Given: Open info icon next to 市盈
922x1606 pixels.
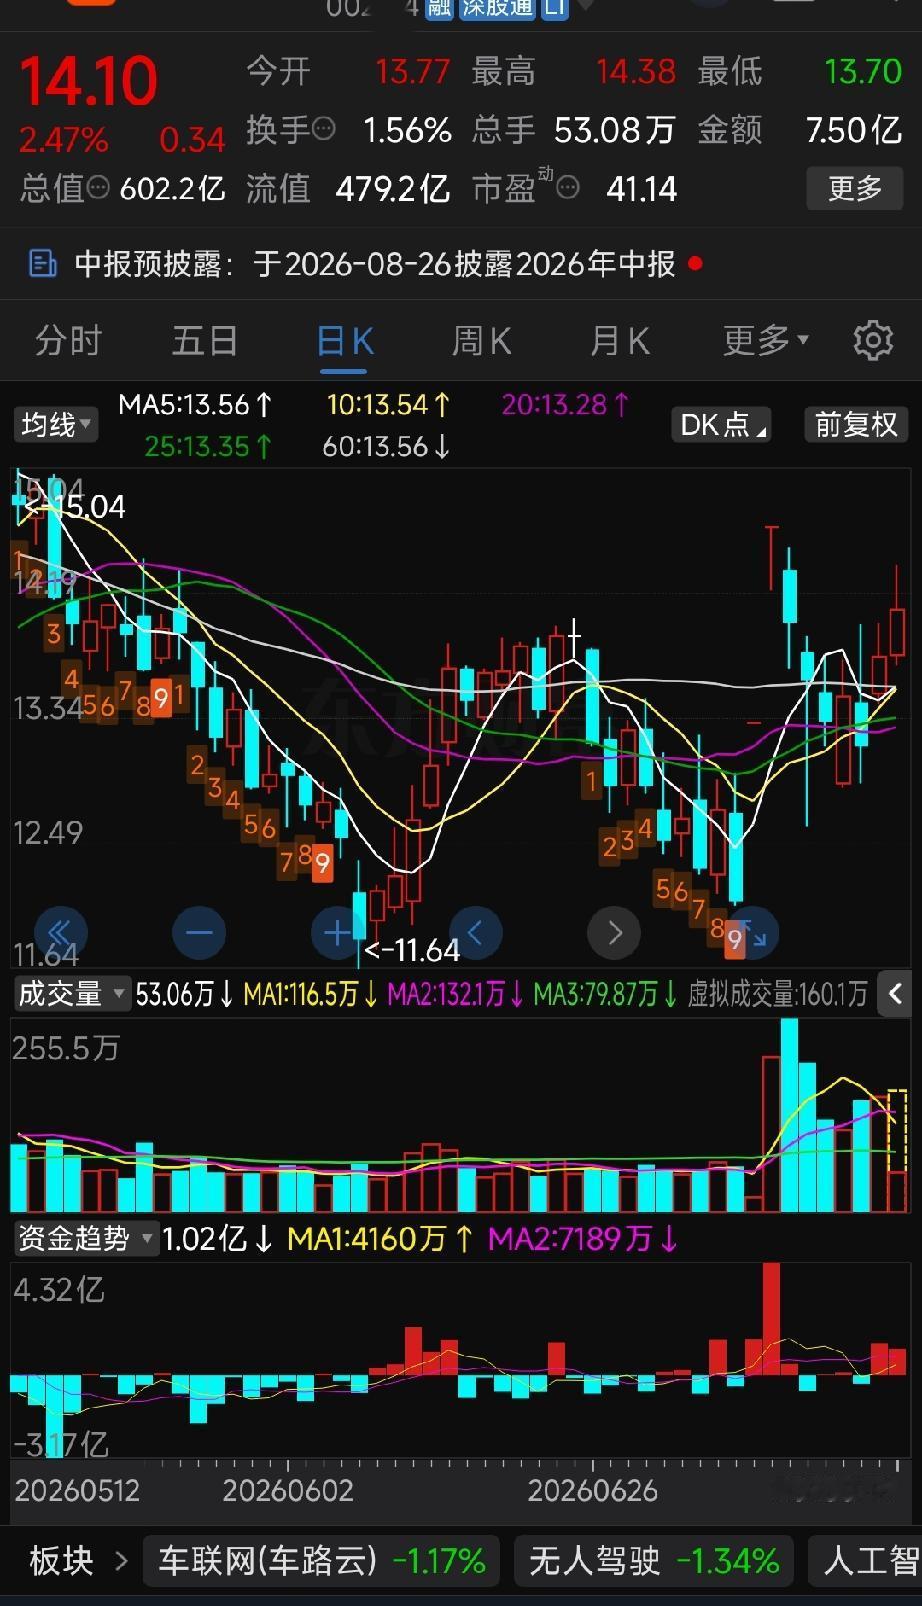Looking at the screenshot, I should click(x=568, y=188).
